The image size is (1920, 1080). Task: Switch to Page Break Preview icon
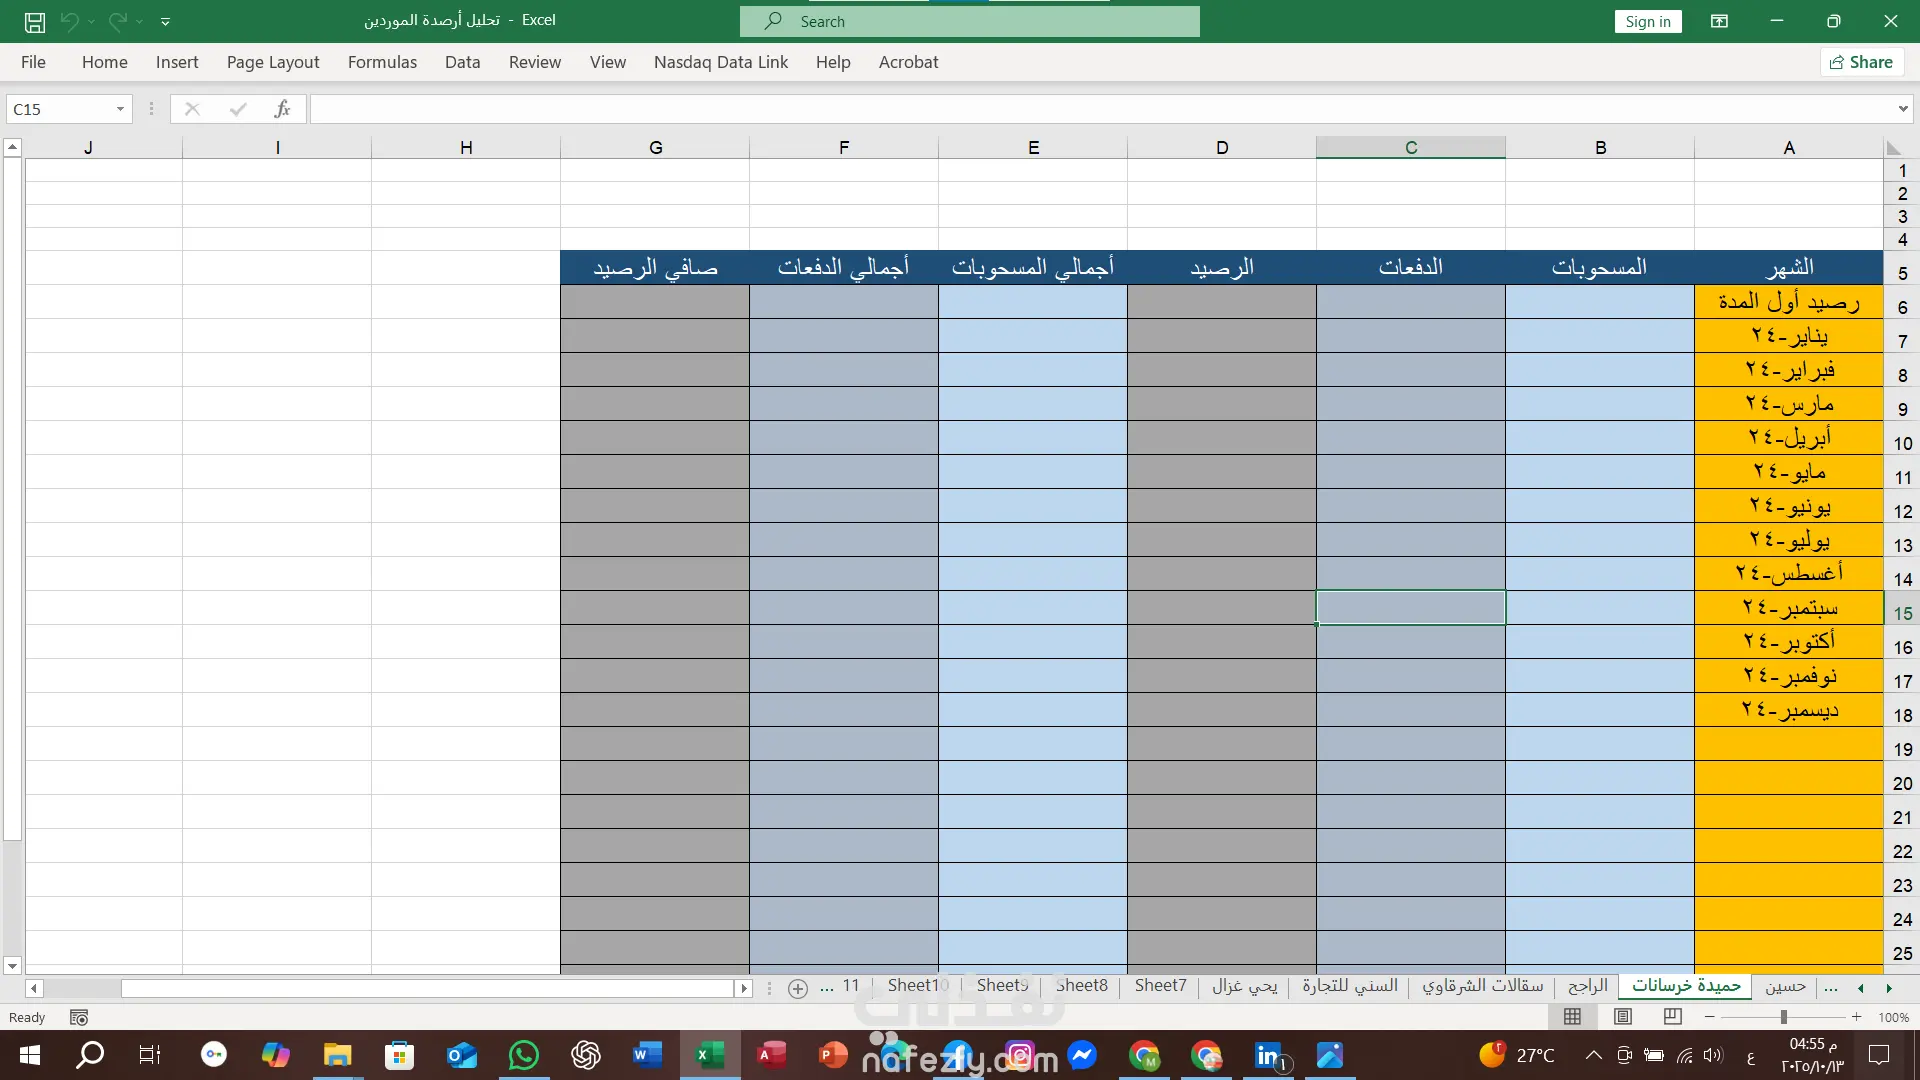1672,1017
